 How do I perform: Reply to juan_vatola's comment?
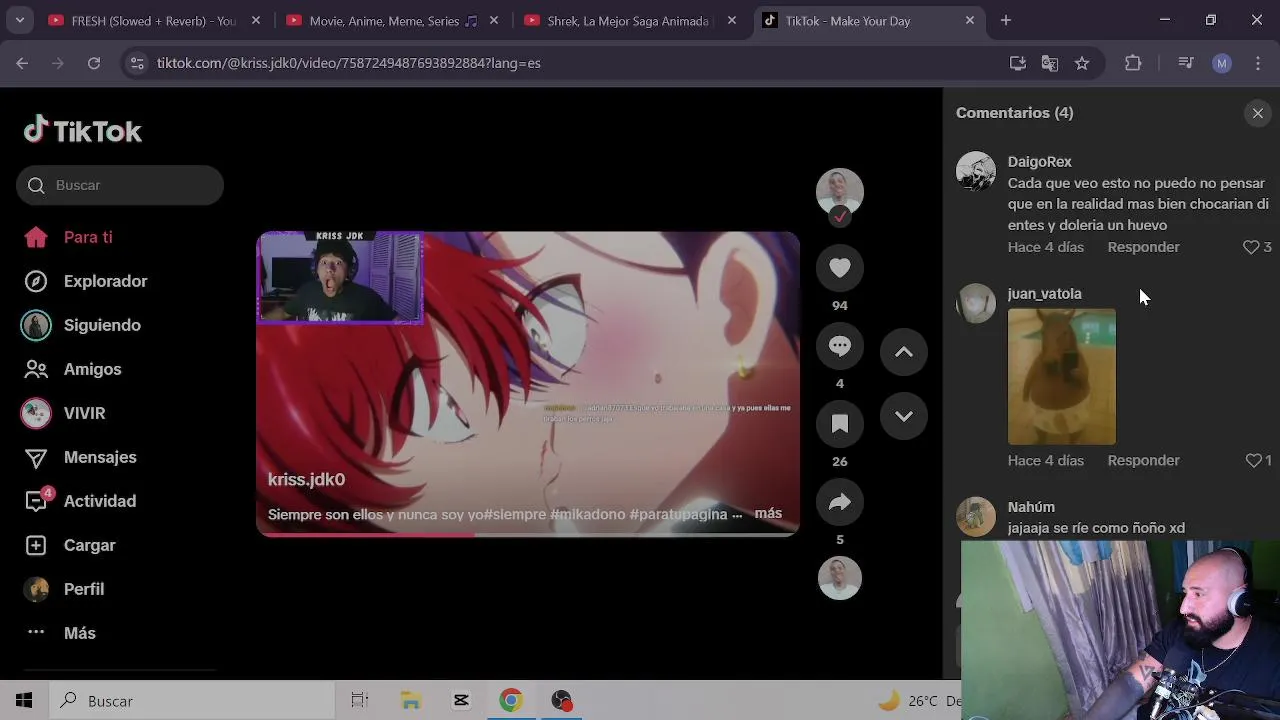(1143, 460)
